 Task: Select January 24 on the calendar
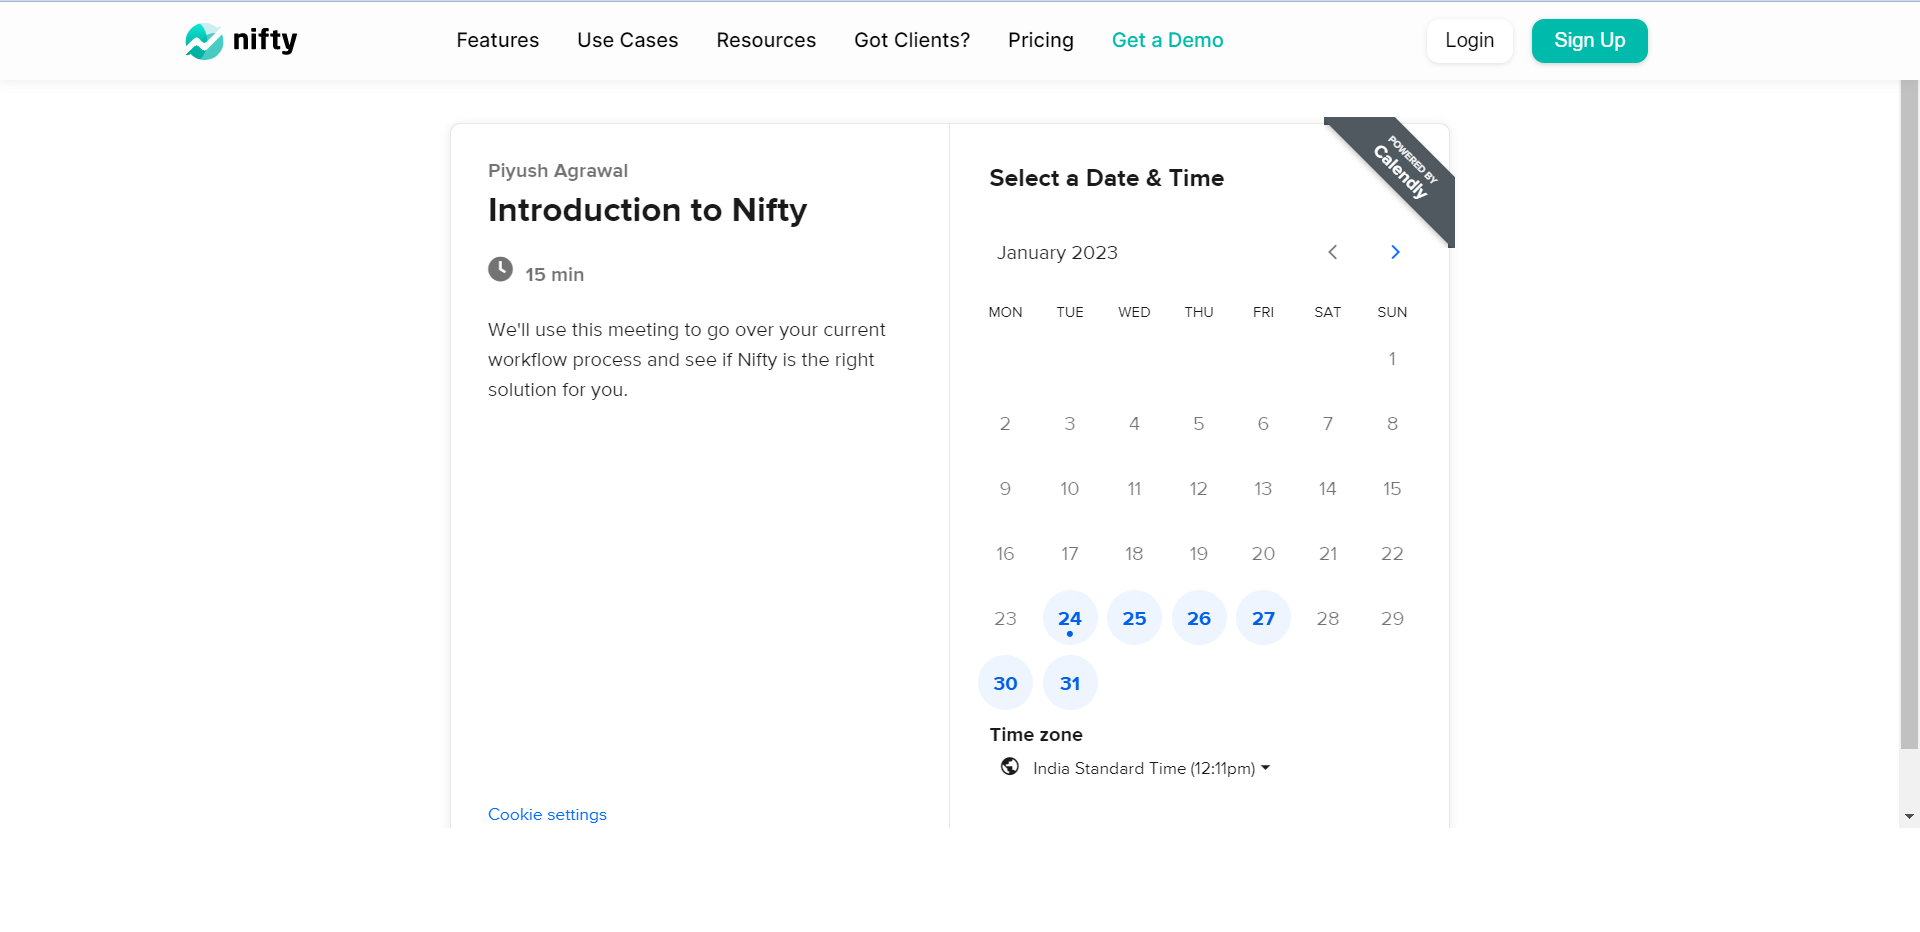(x=1069, y=617)
